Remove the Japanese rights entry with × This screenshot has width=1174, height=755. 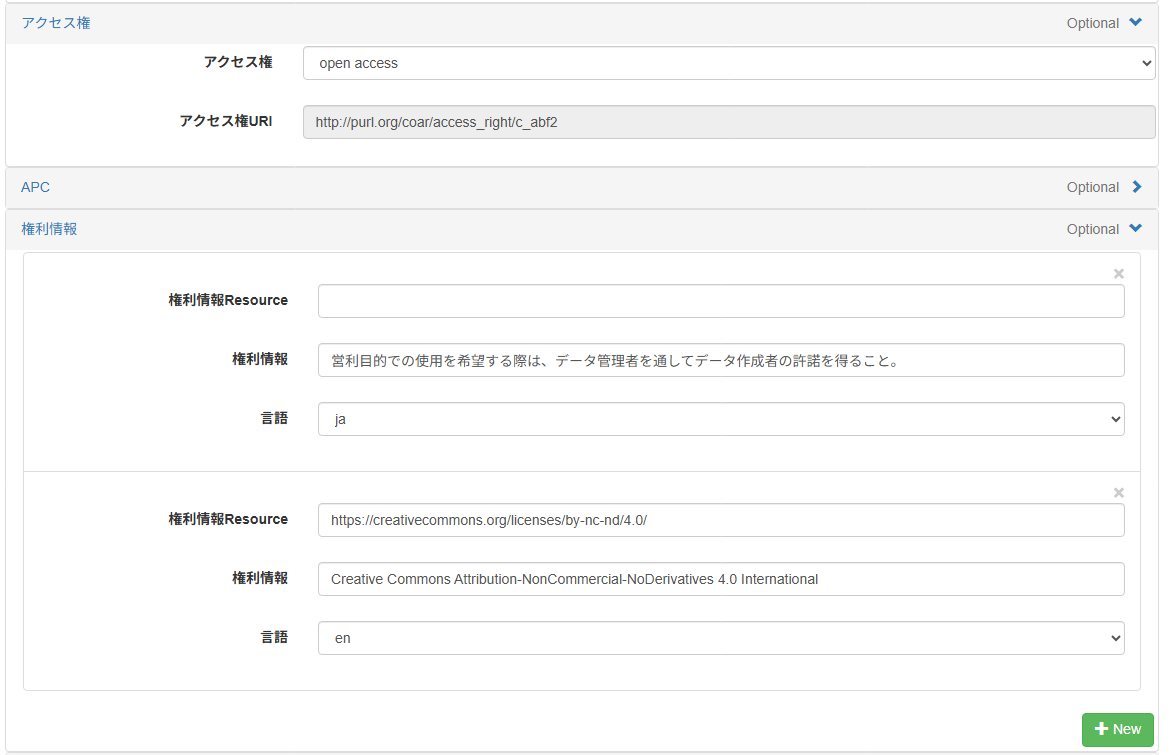[x=1118, y=274]
